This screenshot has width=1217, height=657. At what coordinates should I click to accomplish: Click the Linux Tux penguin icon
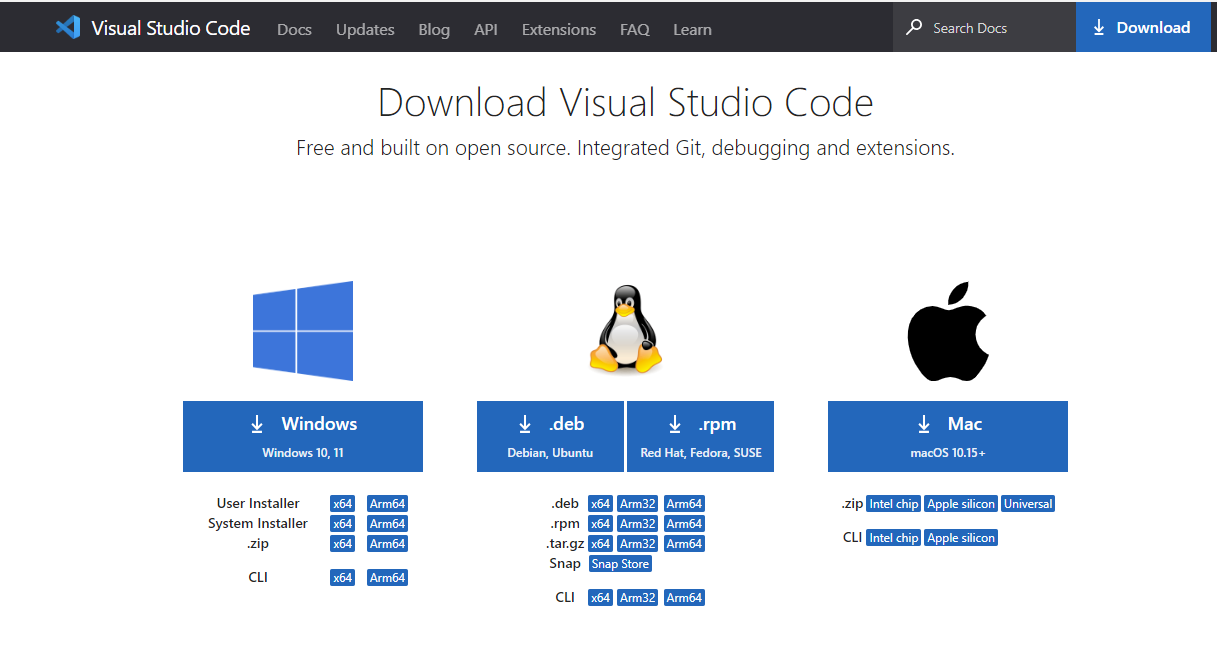(x=624, y=330)
